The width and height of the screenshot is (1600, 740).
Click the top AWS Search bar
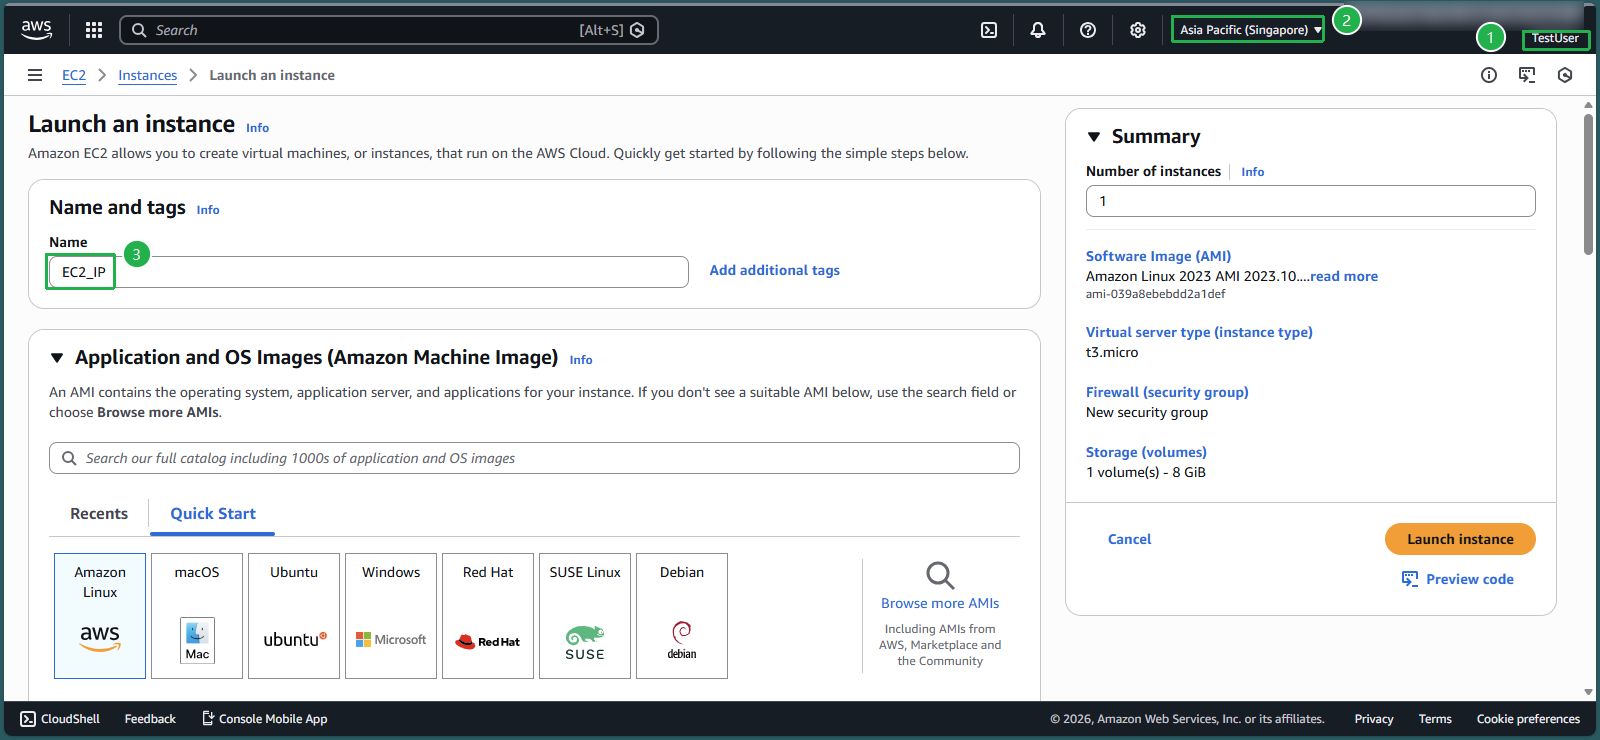click(388, 30)
